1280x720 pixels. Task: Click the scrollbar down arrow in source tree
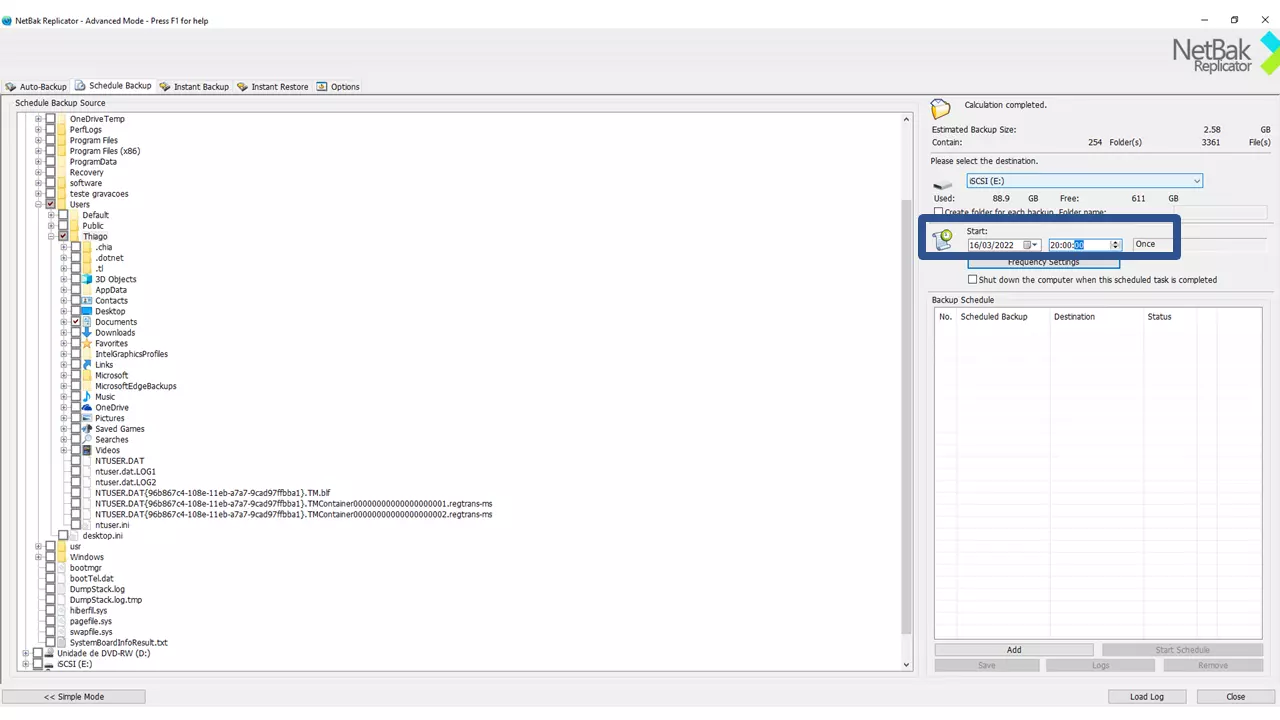pyautogui.click(x=906, y=664)
